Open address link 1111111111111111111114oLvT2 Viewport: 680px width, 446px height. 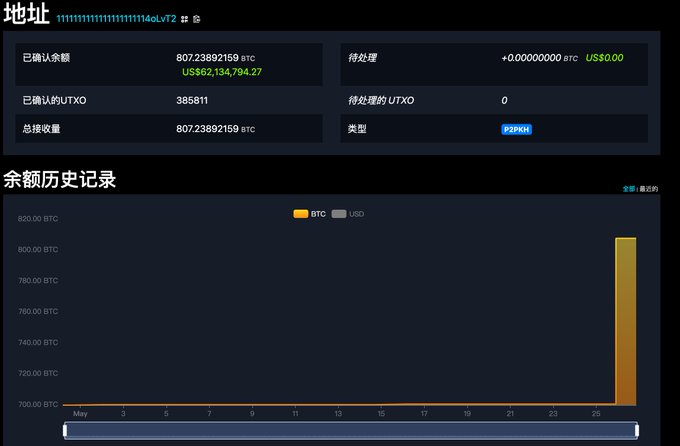(x=116, y=19)
